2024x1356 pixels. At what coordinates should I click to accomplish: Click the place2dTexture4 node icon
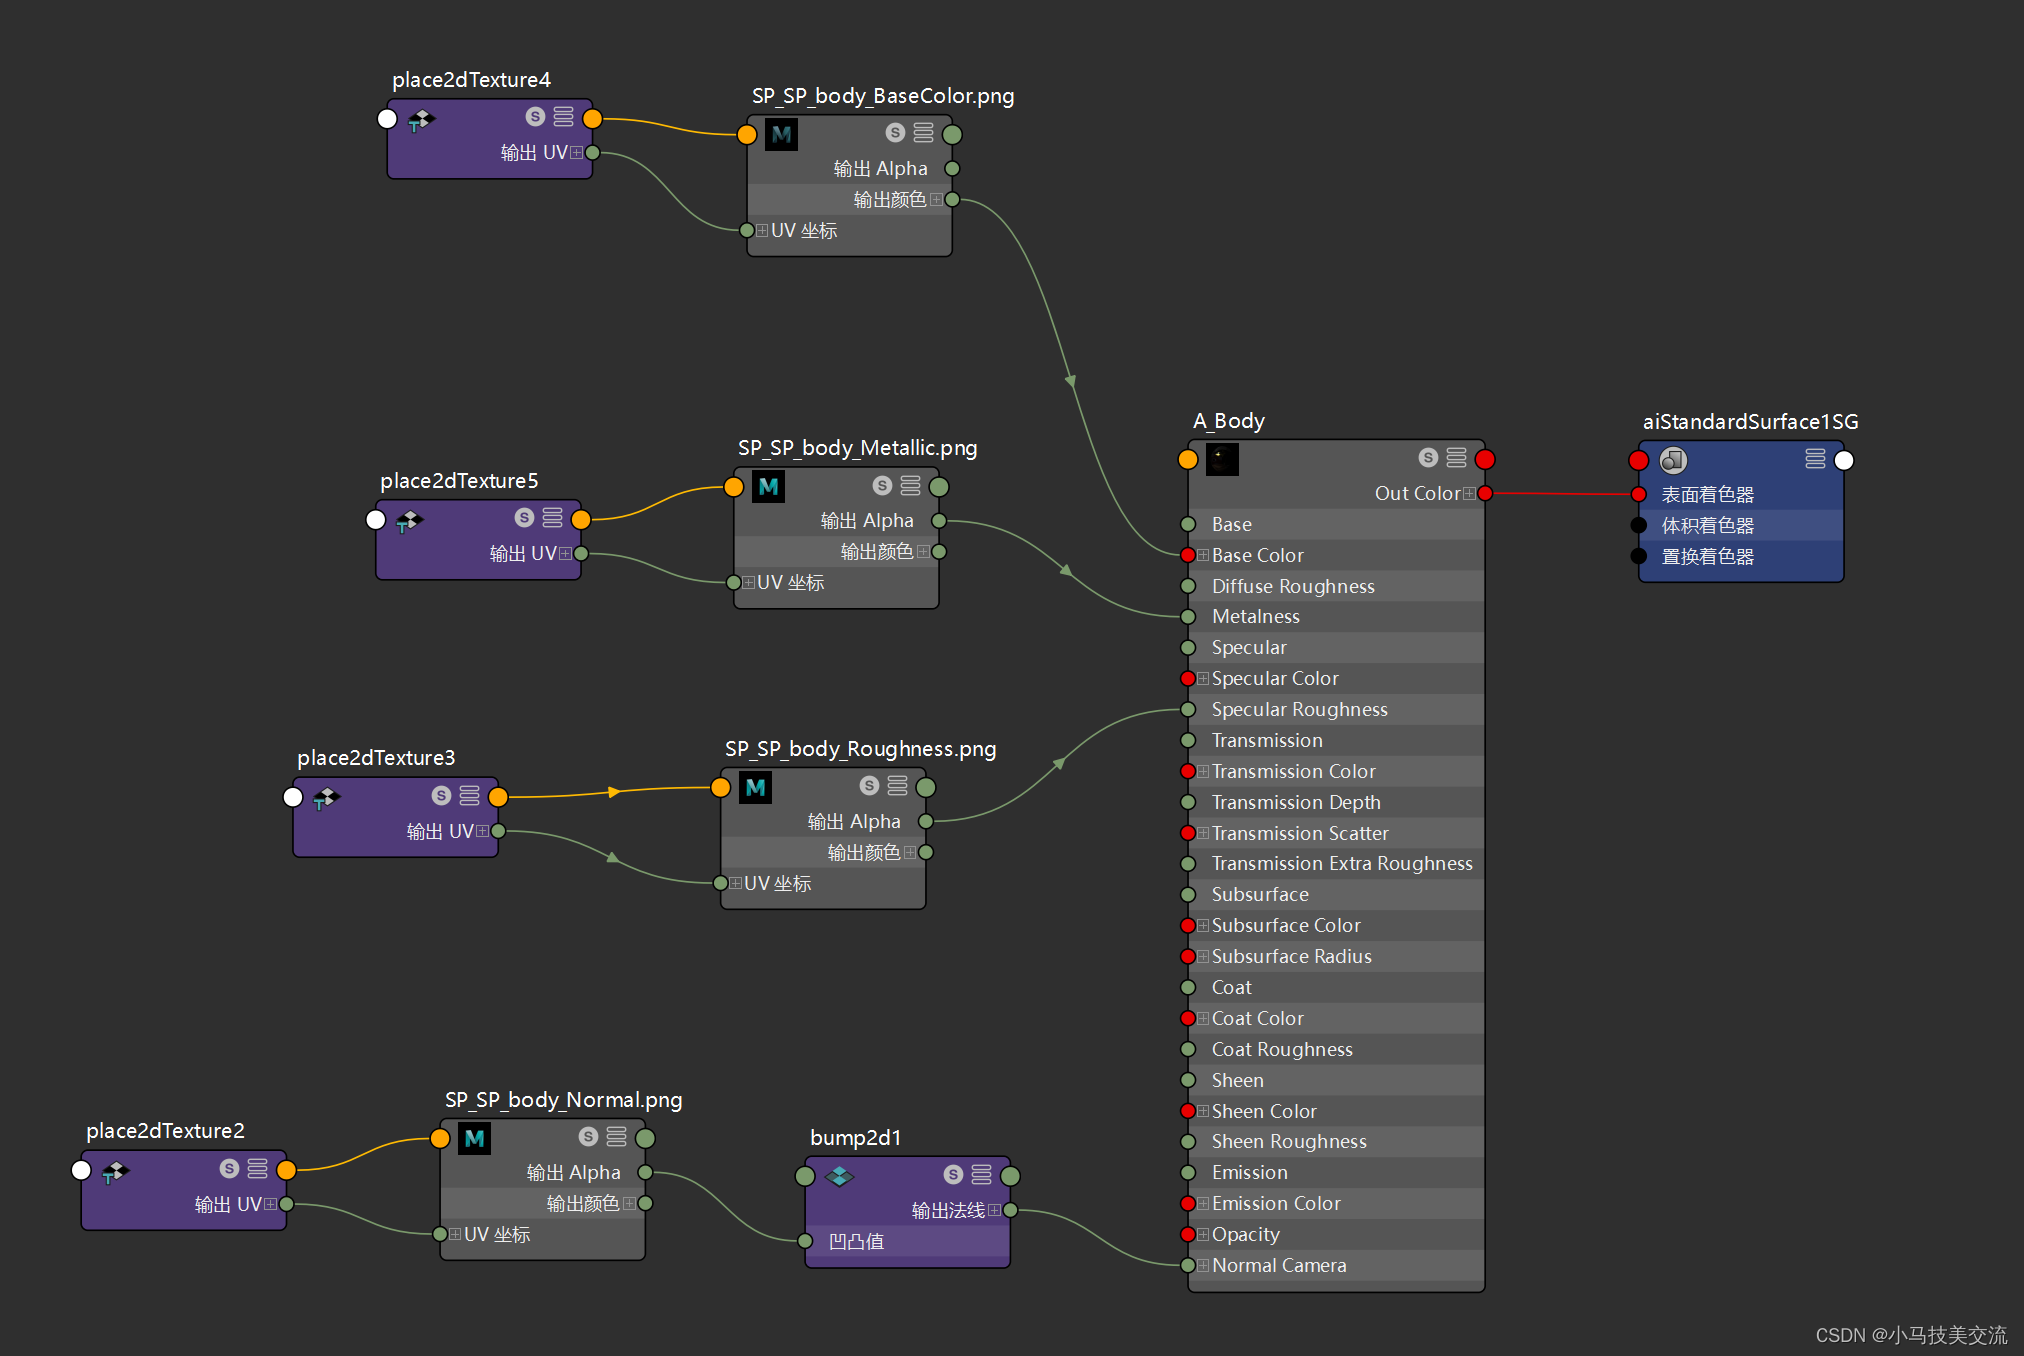[421, 120]
